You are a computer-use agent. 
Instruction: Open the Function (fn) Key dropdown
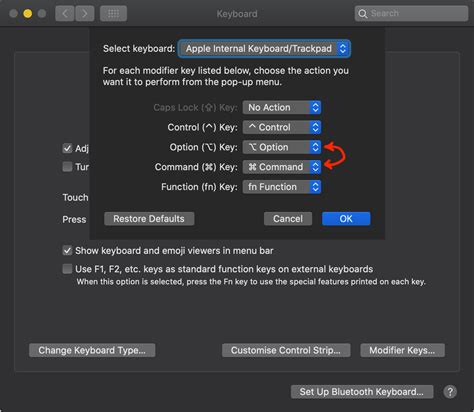[x=282, y=187]
